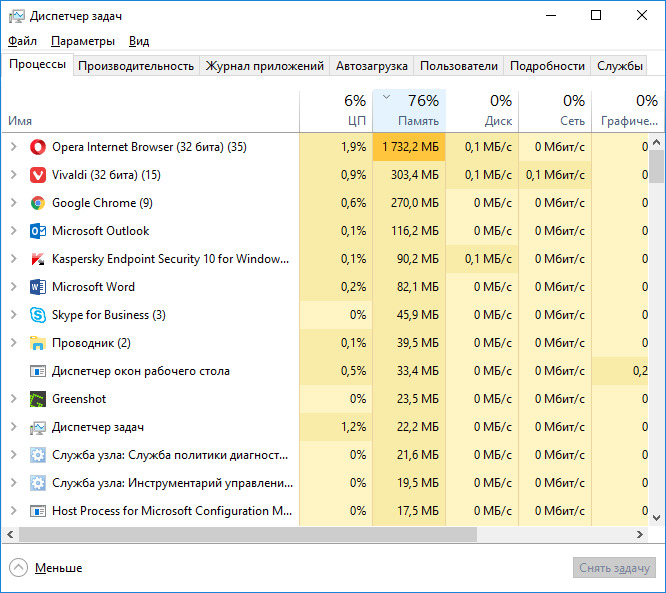
Task: Expand the Проводник process group
Action: pos(14,343)
